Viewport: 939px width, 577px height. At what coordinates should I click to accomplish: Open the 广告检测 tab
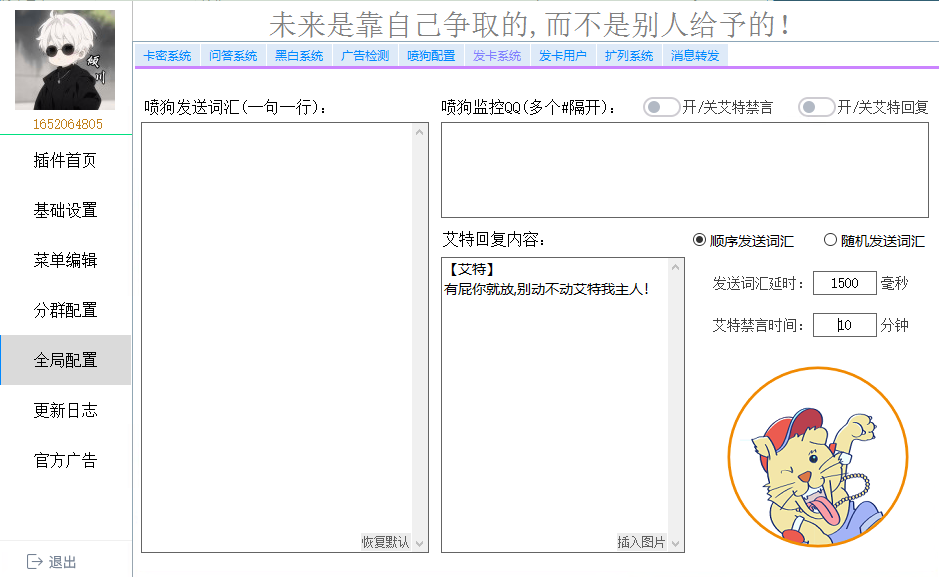pos(365,56)
